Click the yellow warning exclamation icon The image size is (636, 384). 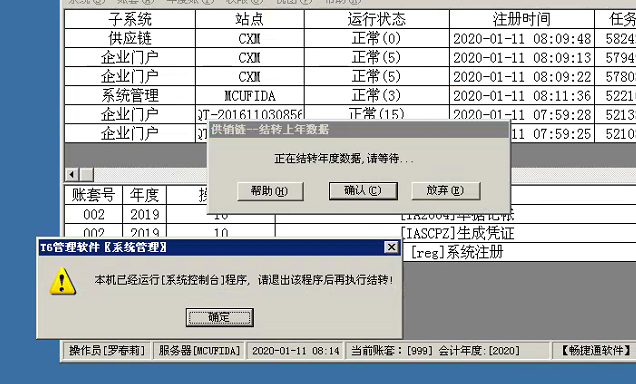[62, 281]
